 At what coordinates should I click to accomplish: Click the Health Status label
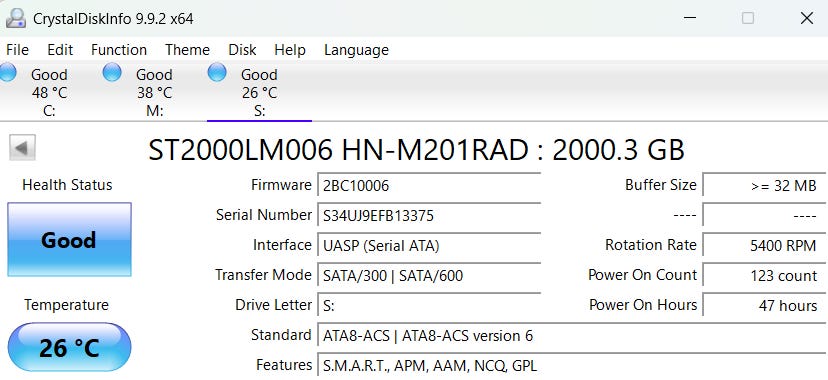point(68,185)
